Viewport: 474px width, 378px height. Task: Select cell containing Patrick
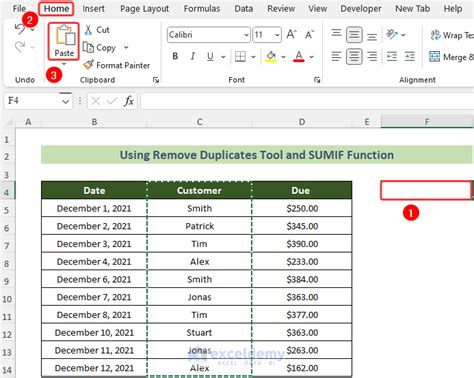(x=199, y=226)
